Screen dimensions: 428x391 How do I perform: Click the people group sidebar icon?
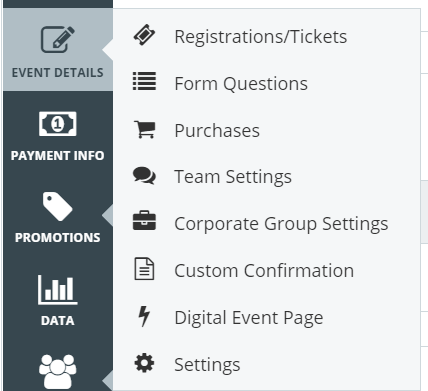coord(58,372)
